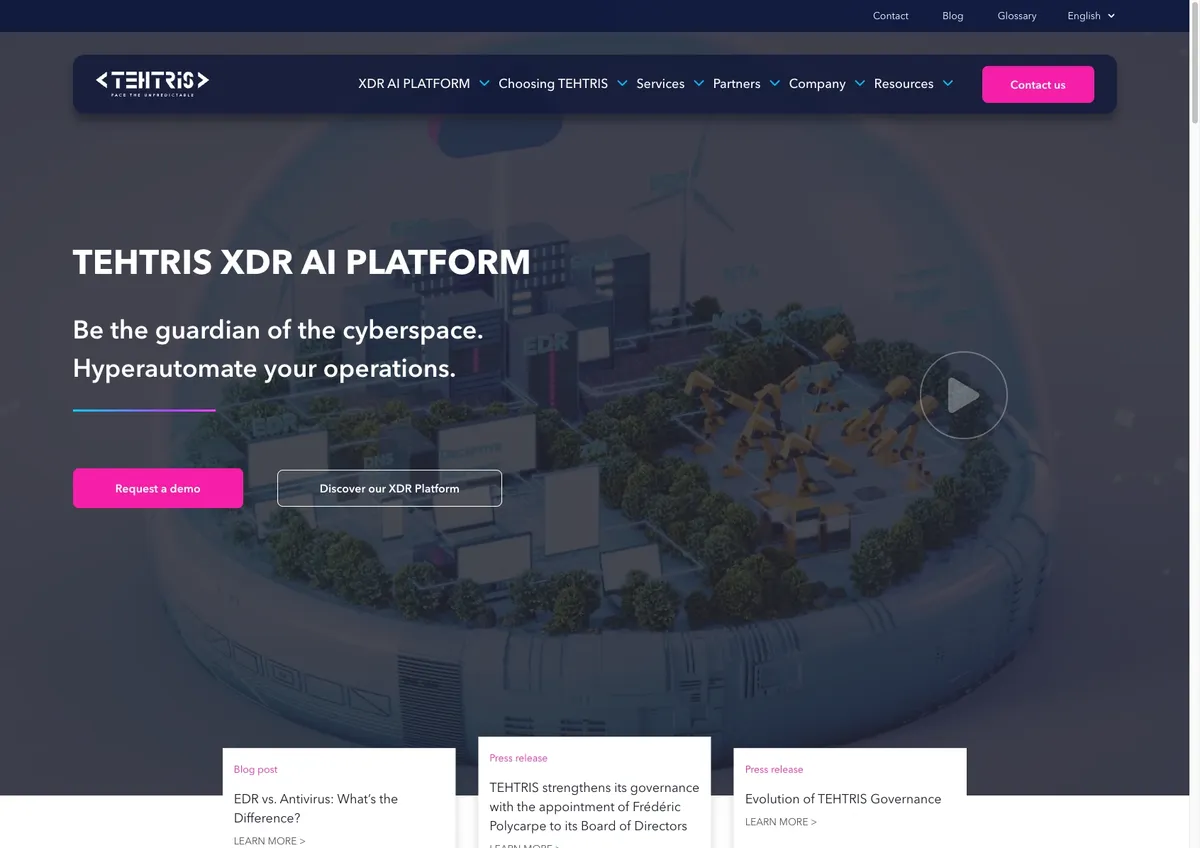Click 'Be the guardian of the cyberspace.' text

pos(278,330)
